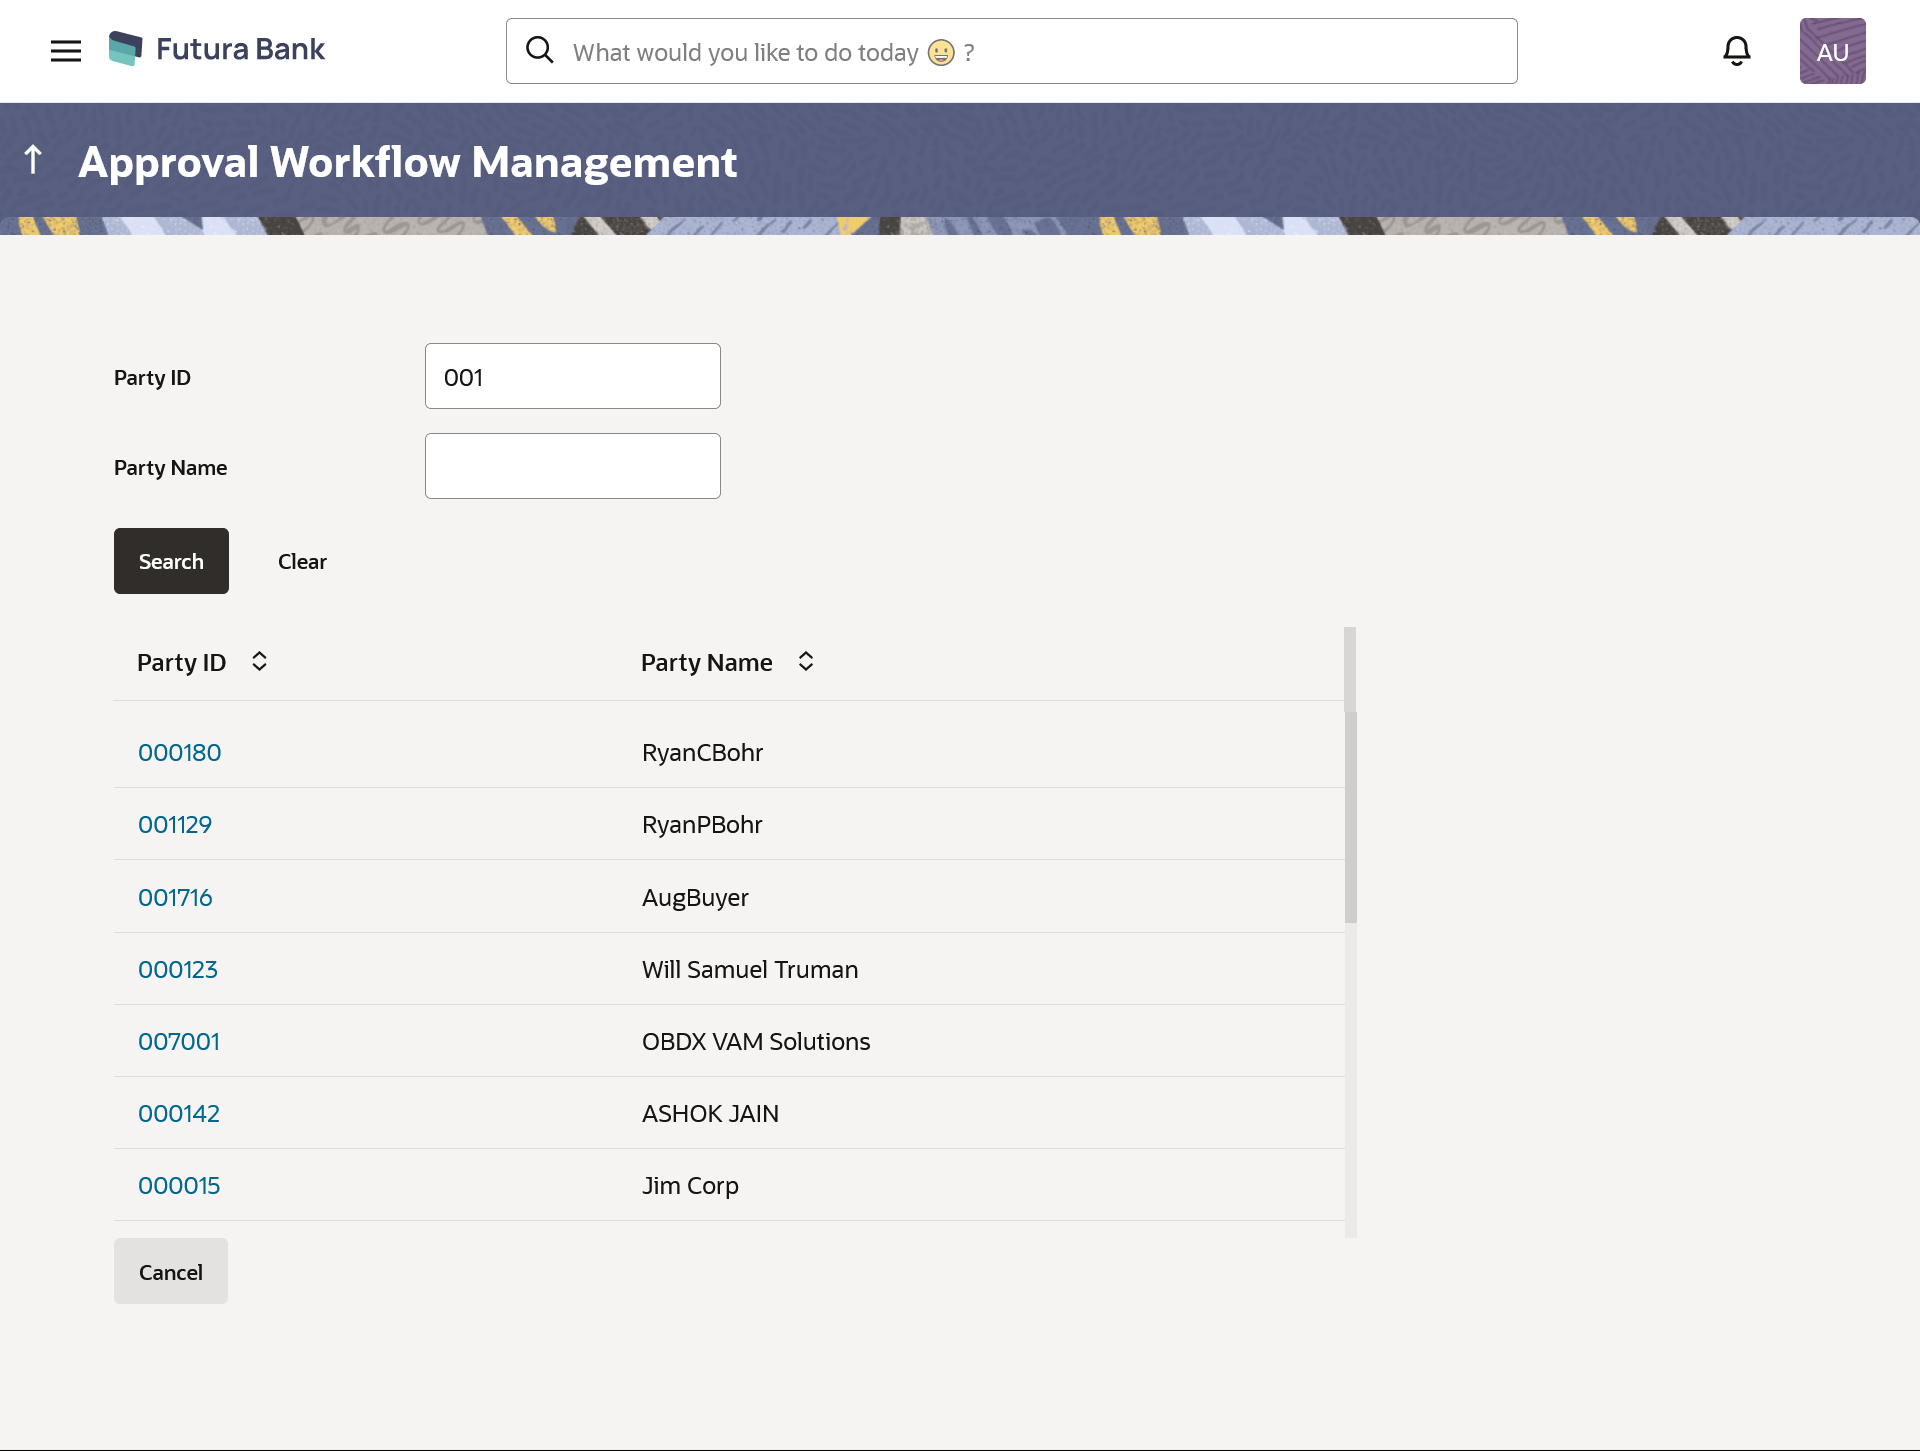Open party 000180 RyanCBohr
This screenshot has width=1920, height=1451.
coord(179,753)
